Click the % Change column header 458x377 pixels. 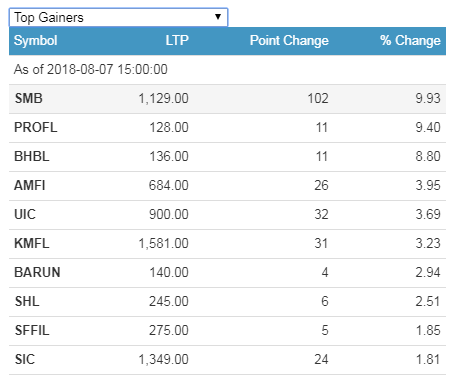tap(410, 41)
